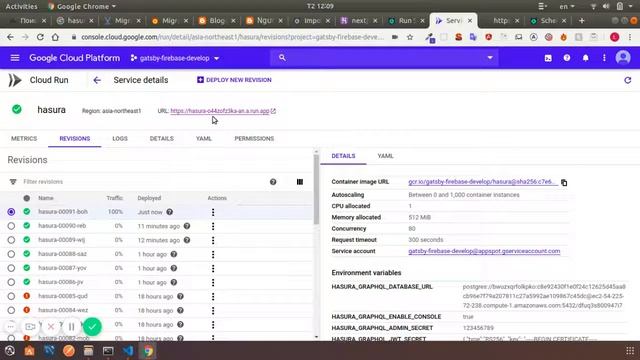Switch to the service YAML tab
Image resolution: width=640 pixels, height=360 pixels.
tap(204, 138)
